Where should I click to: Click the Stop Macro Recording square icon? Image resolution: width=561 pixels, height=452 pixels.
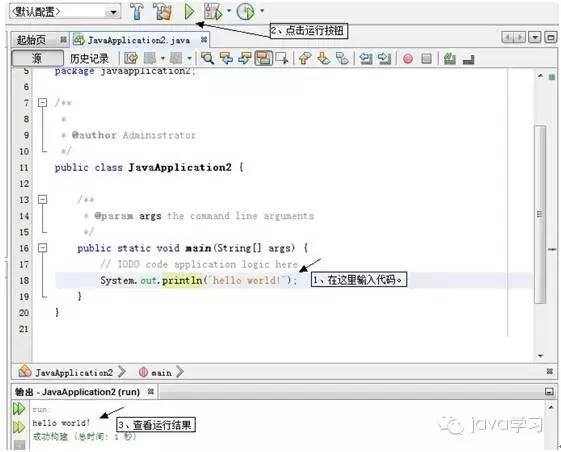[x=426, y=59]
